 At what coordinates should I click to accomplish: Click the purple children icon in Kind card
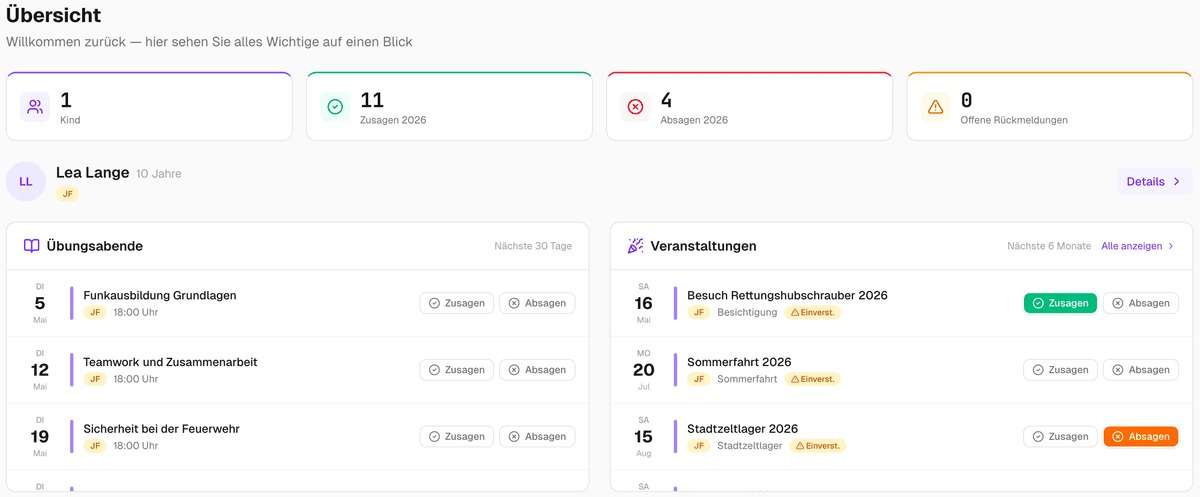click(x=35, y=106)
